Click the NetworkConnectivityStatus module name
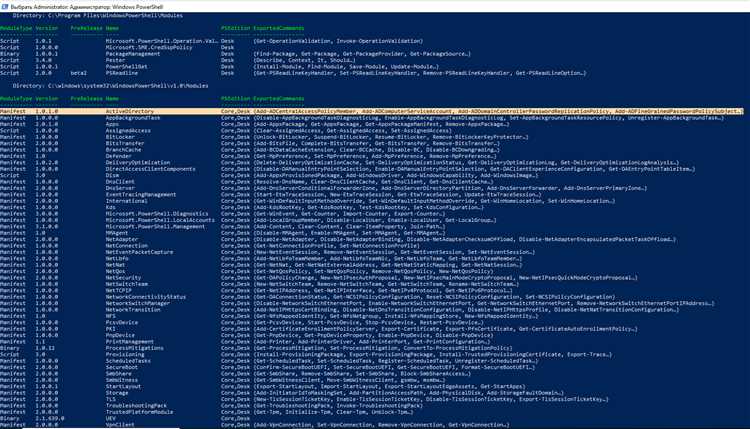This screenshot has width=750, height=429. pyautogui.click(x=146, y=297)
